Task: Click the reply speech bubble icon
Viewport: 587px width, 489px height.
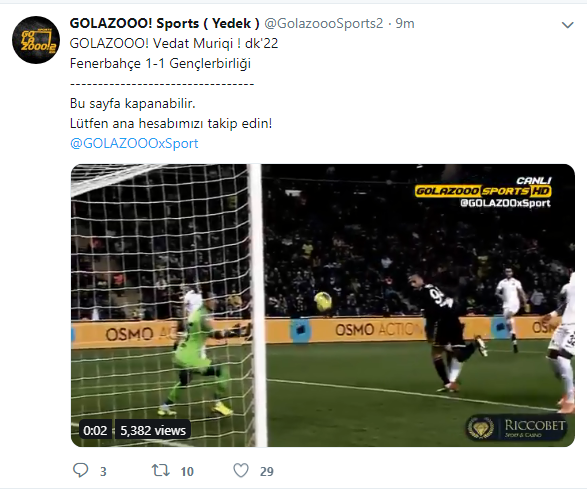Action: coord(80,470)
